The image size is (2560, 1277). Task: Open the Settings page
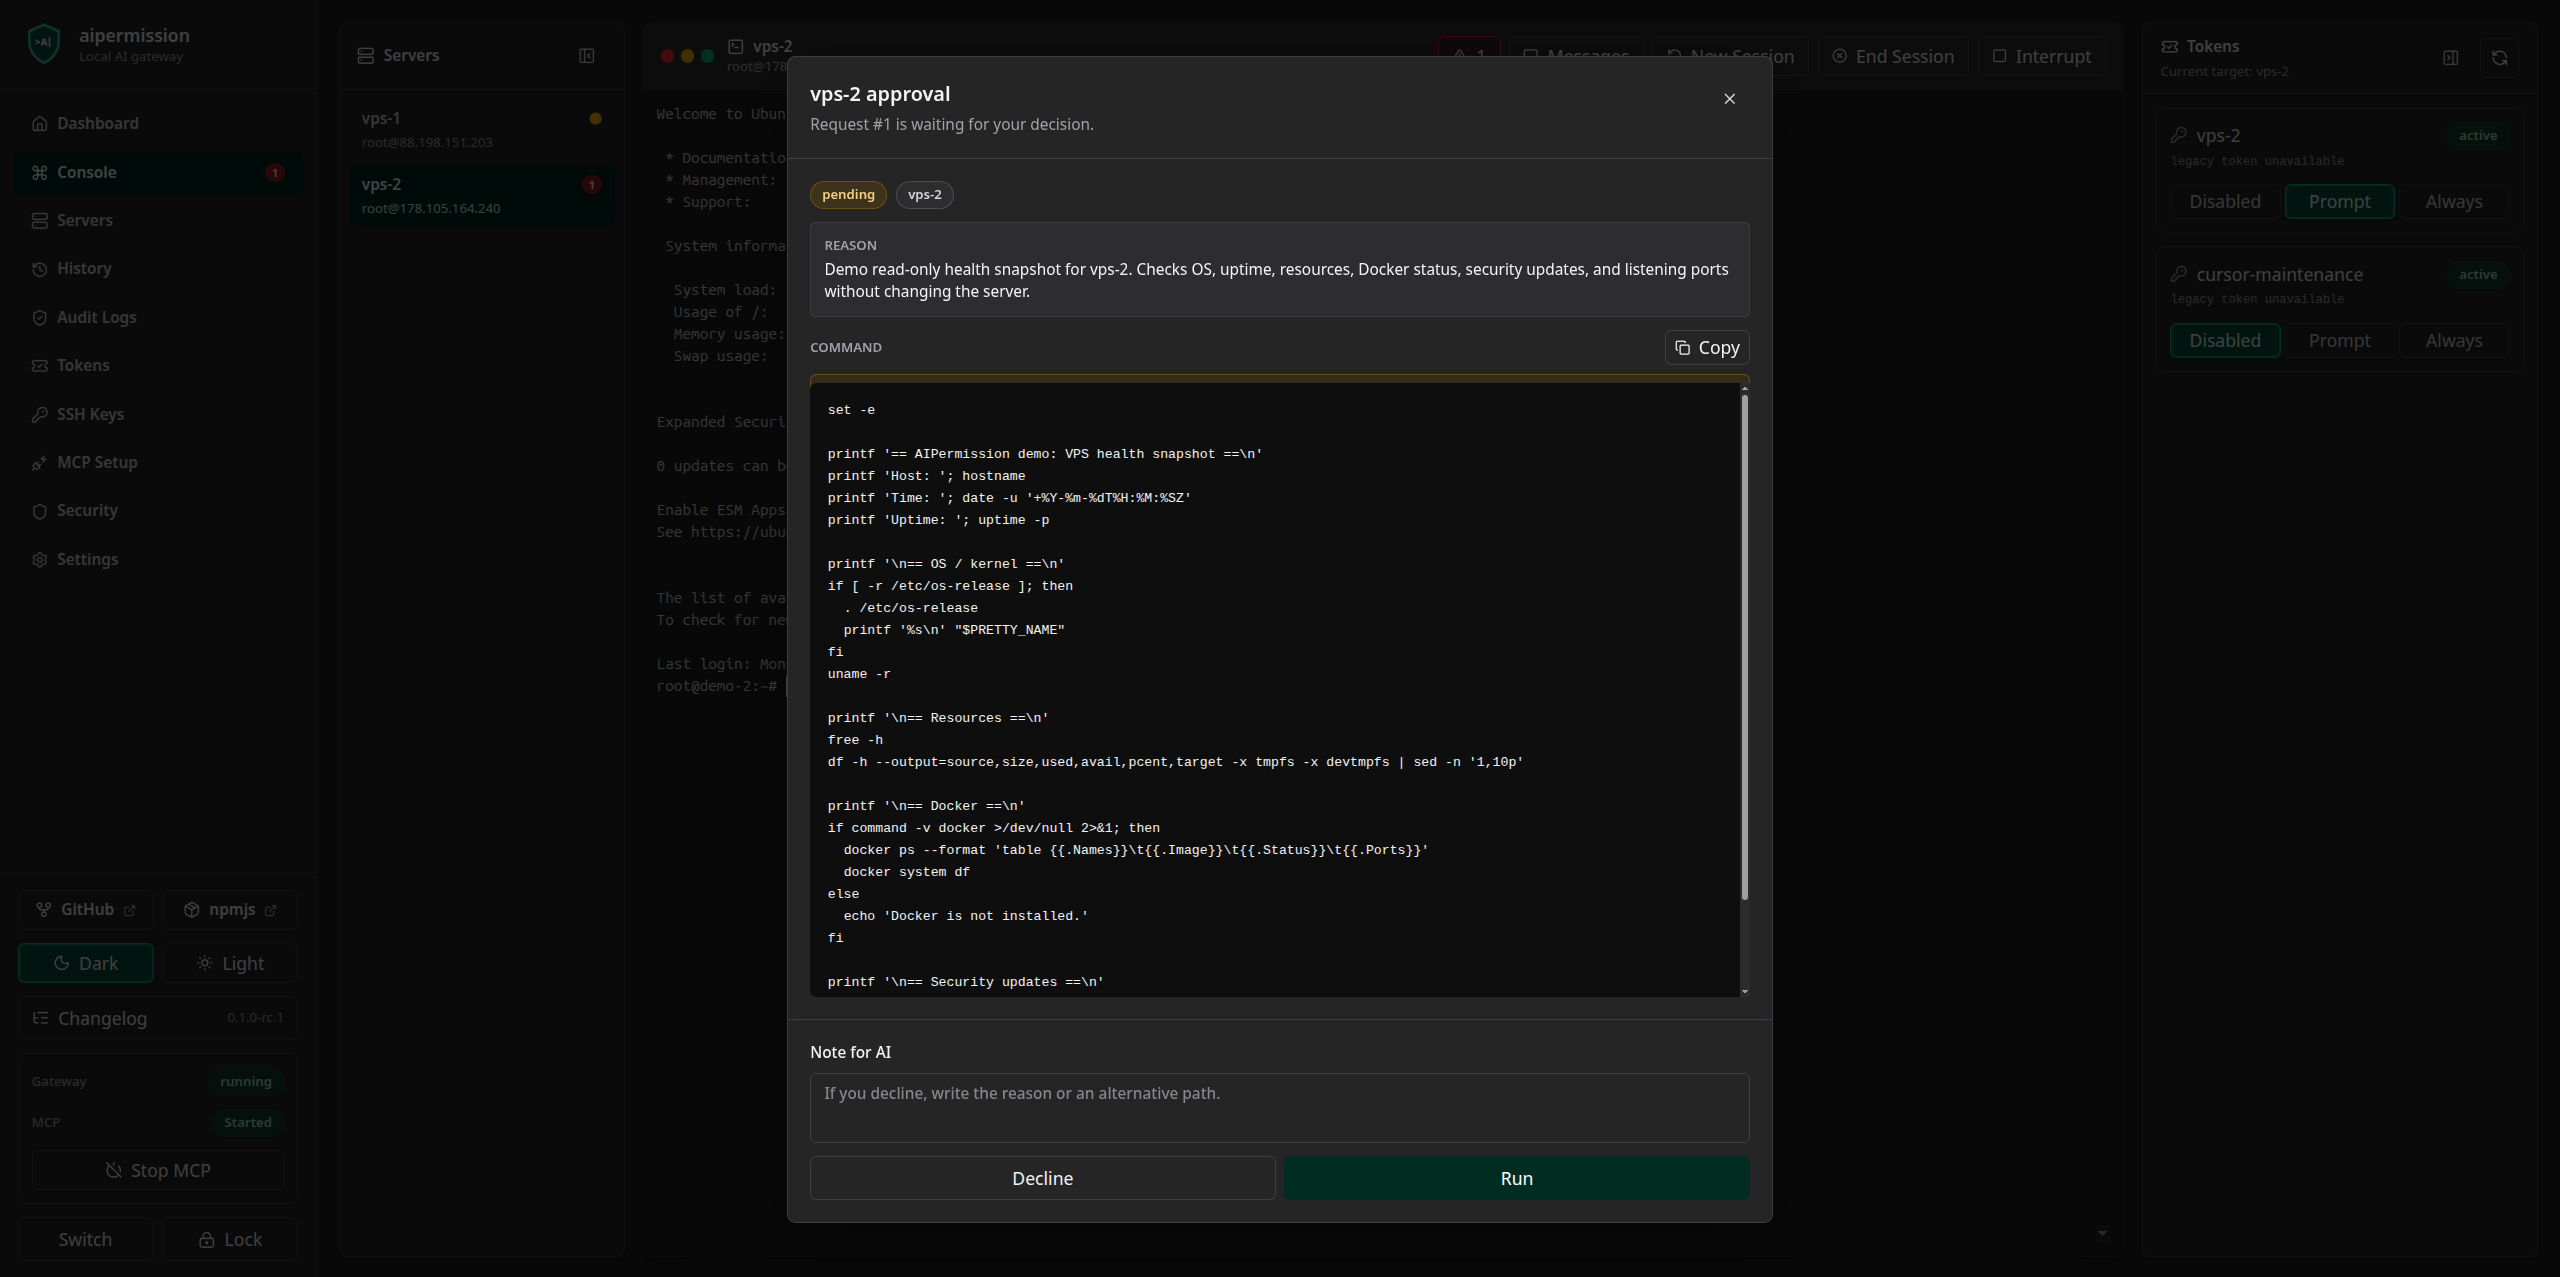158,559
